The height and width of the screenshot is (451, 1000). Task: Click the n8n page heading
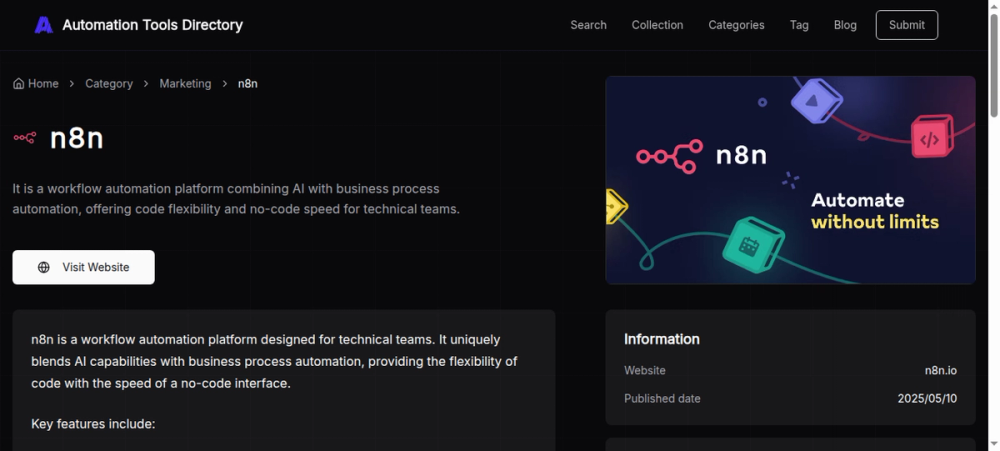[x=77, y=138]
